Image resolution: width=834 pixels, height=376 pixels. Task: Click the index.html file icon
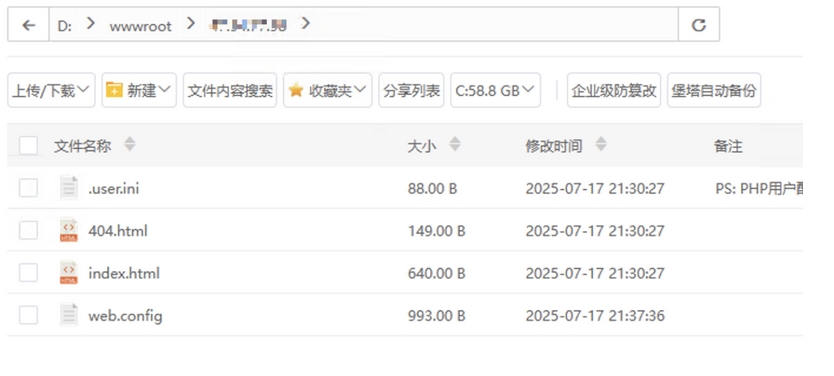69,273
